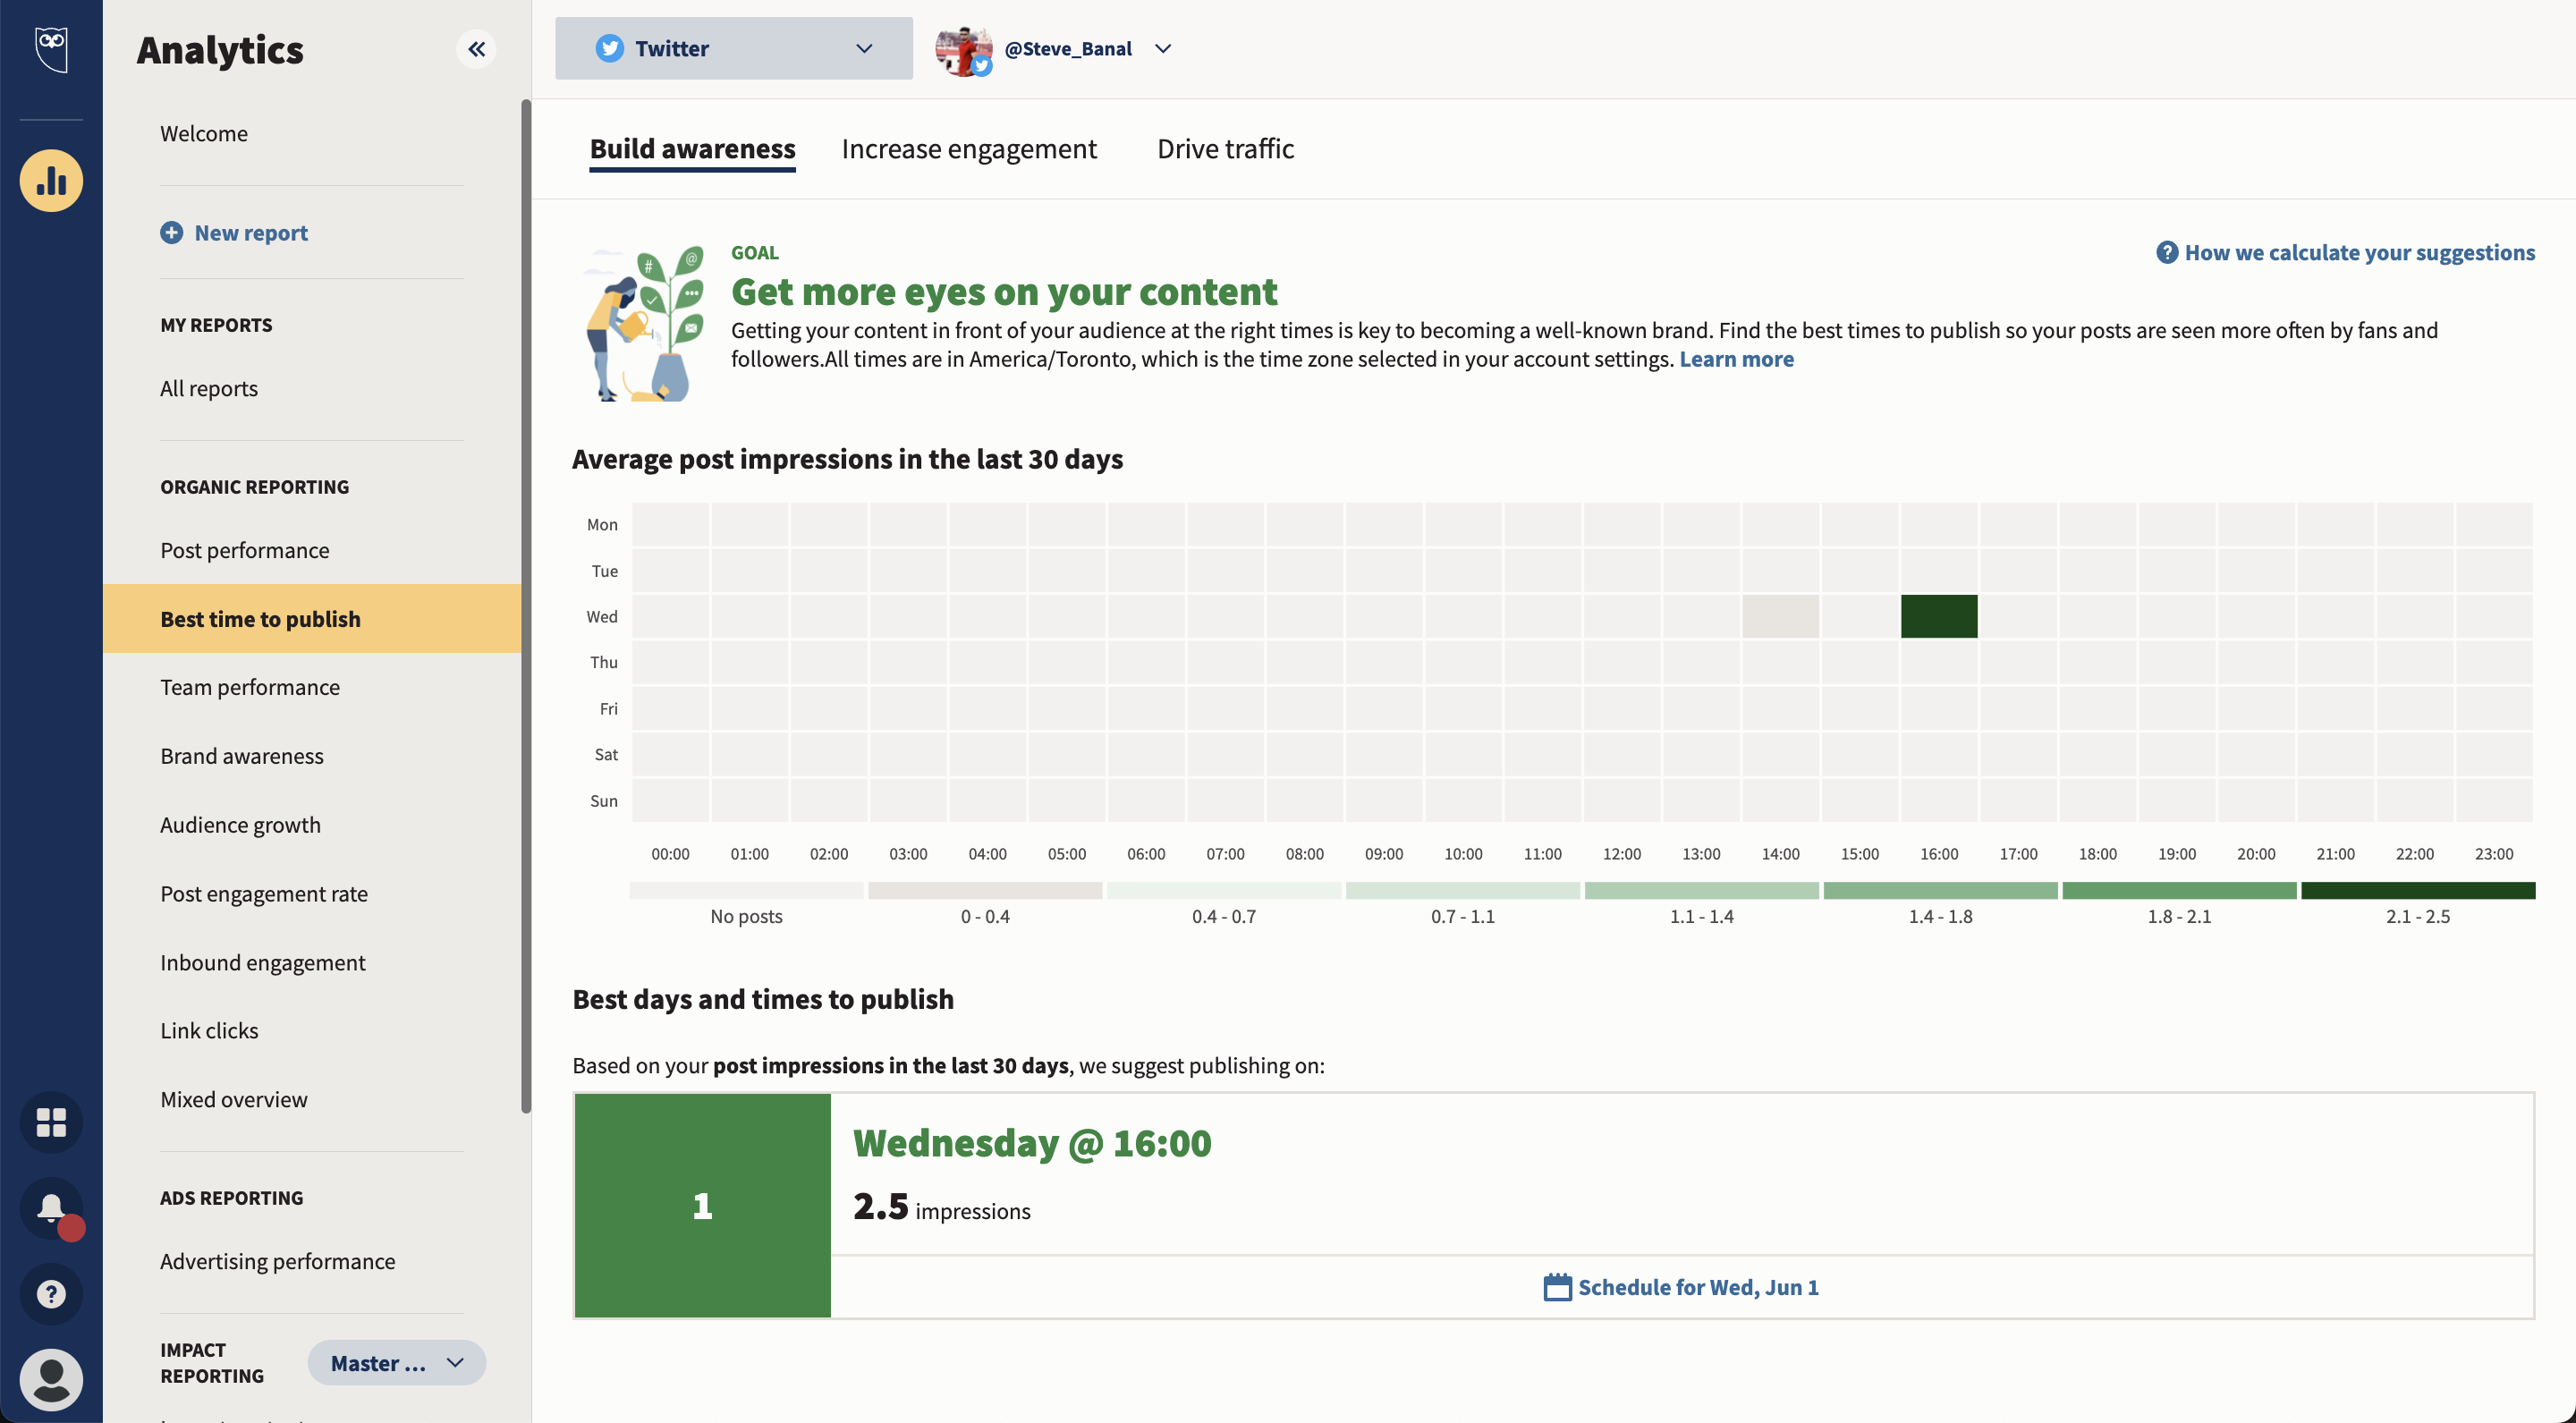This screenshot has height=1423, width=2576.
Task: Open the apps grid icon in sidebar
Action: tap(51, 1122)
